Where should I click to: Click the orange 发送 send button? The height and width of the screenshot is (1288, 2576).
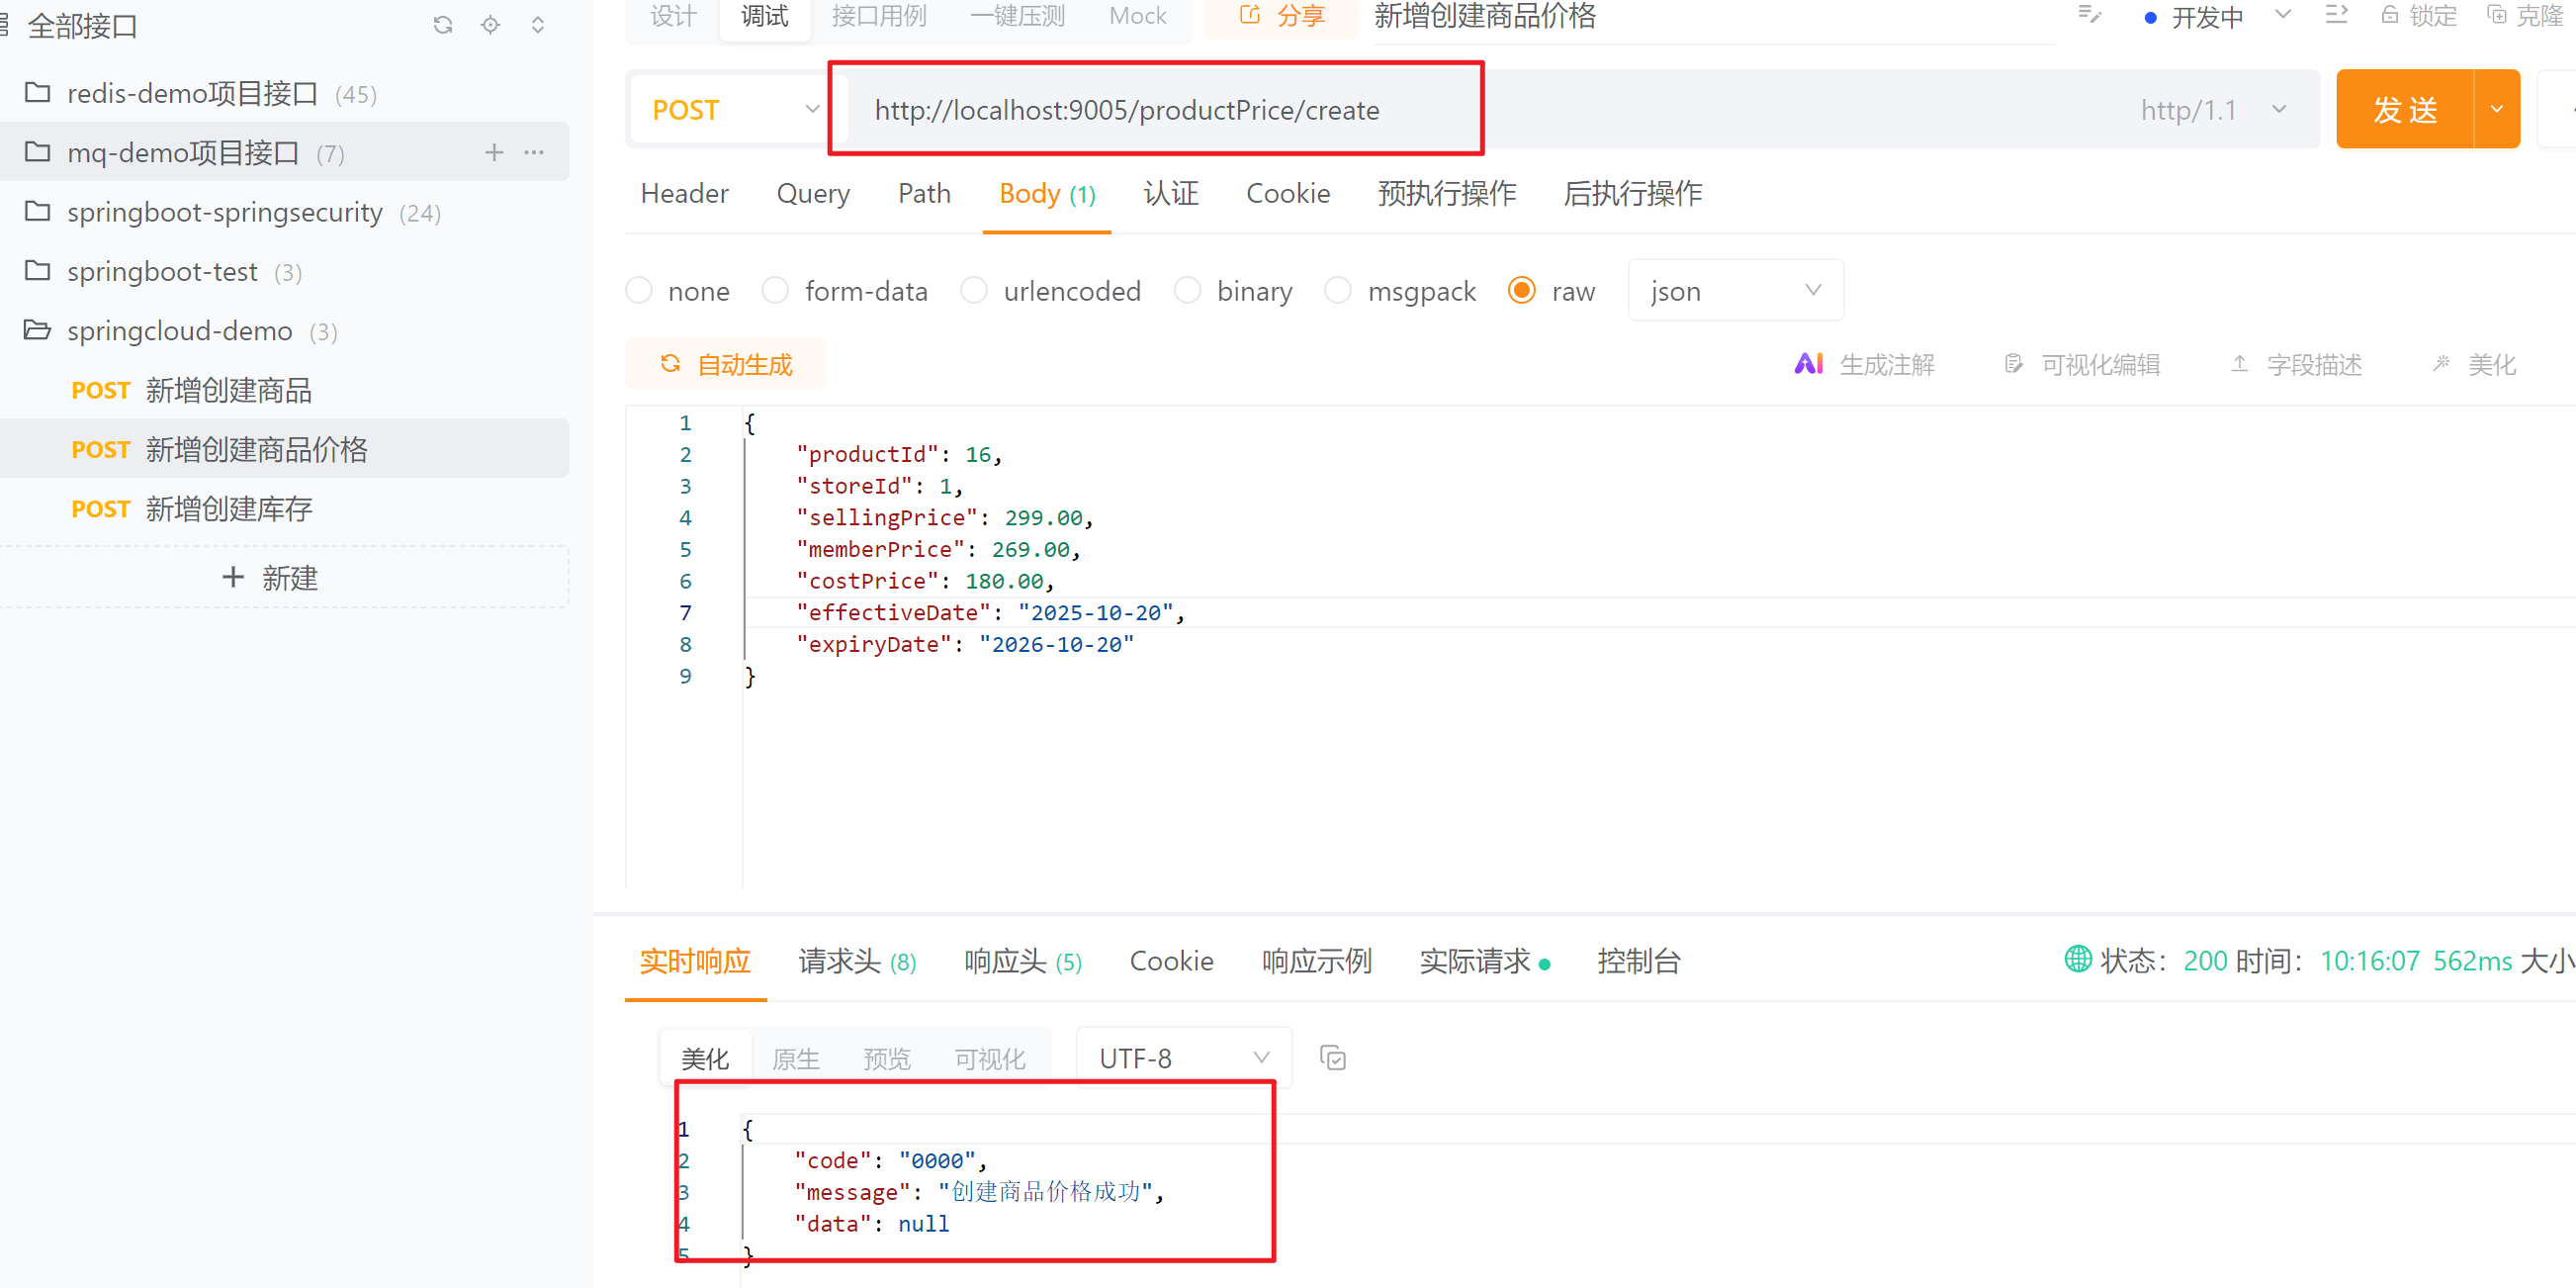pos(2404,110)
